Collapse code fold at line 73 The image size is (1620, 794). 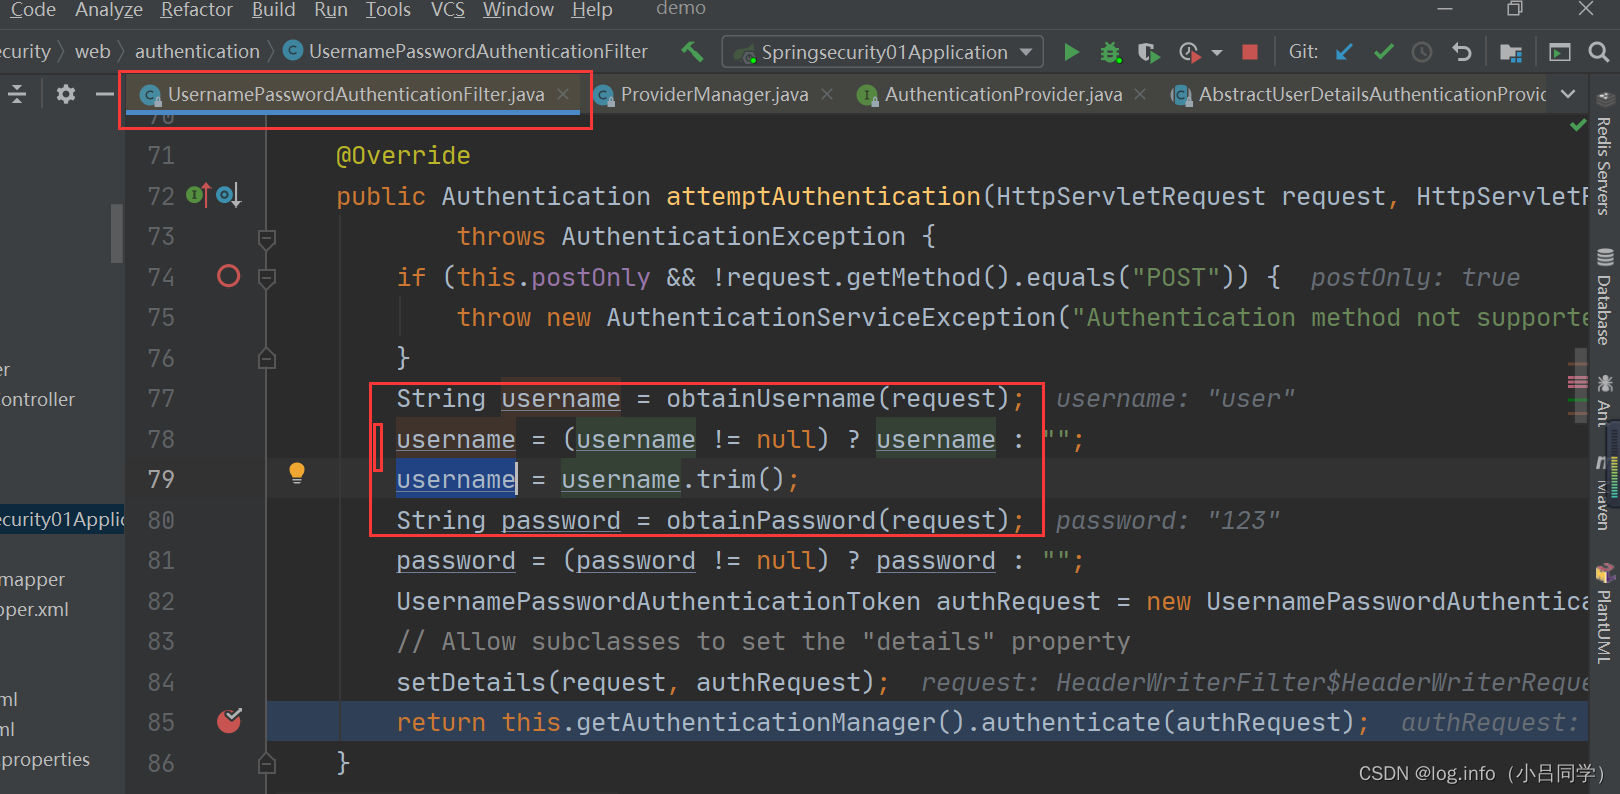point(267,239)
